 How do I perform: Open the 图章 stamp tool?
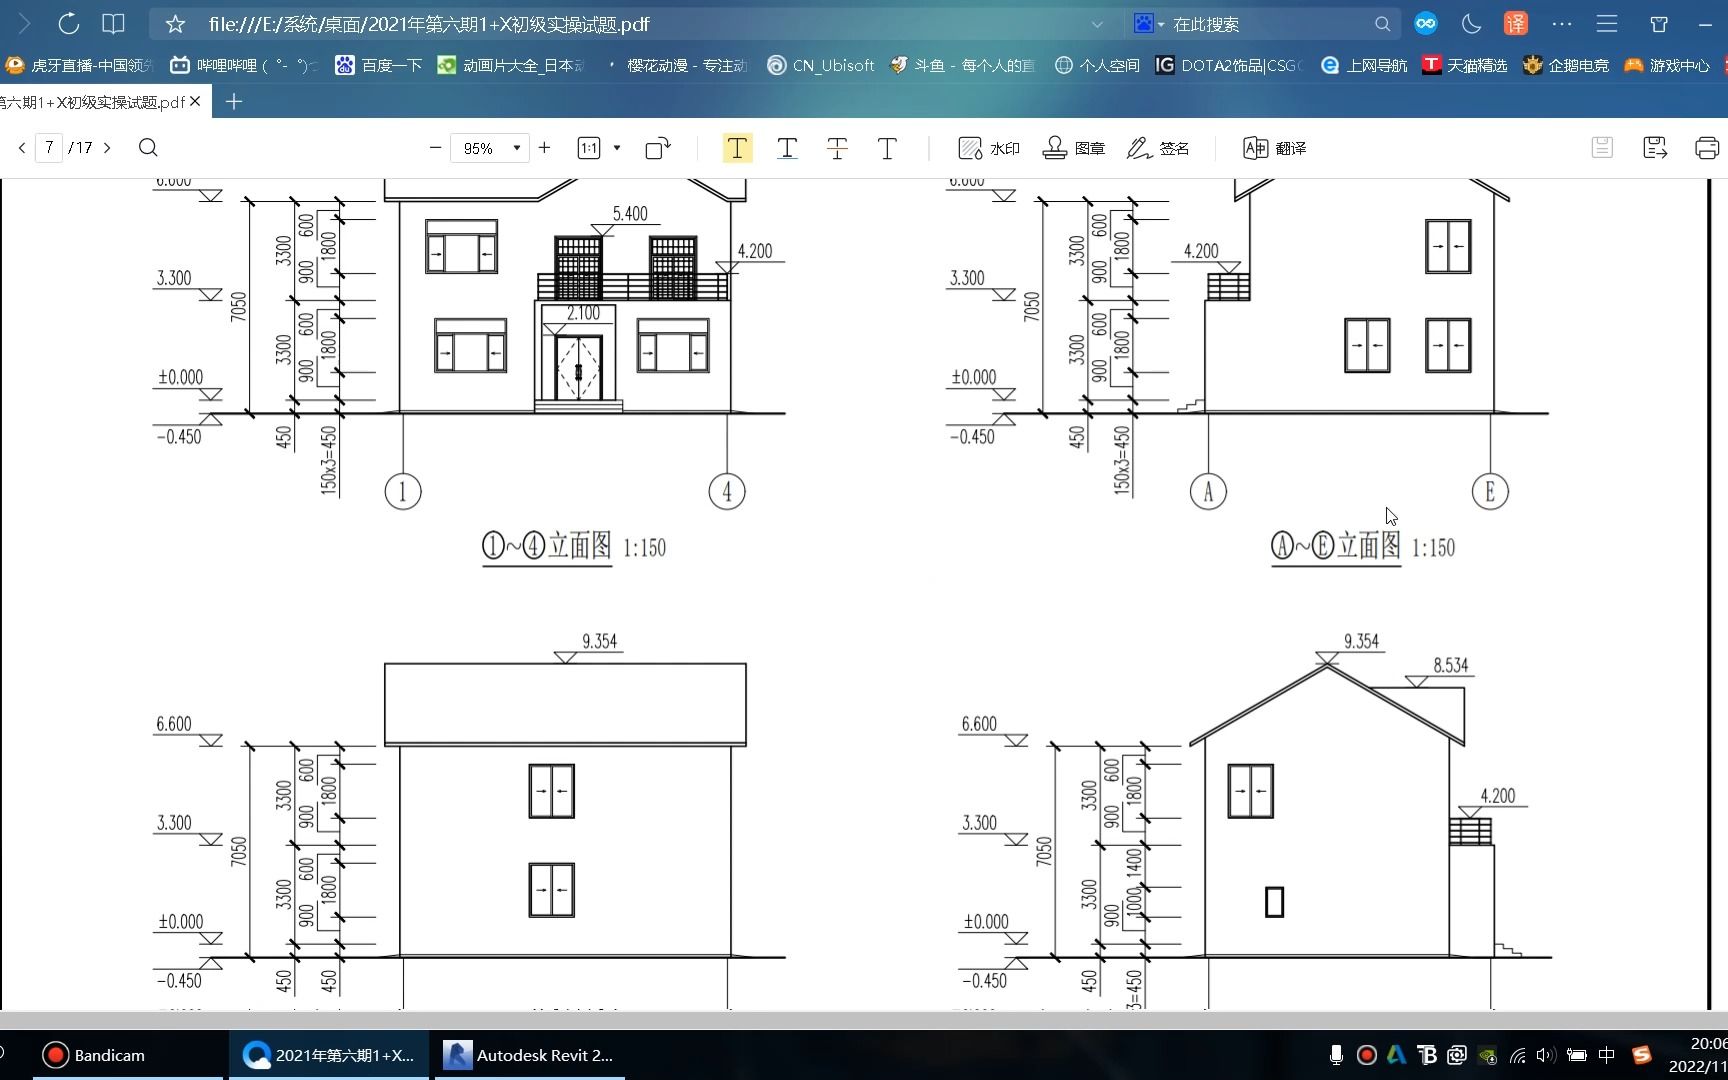tap(1074, 148)
